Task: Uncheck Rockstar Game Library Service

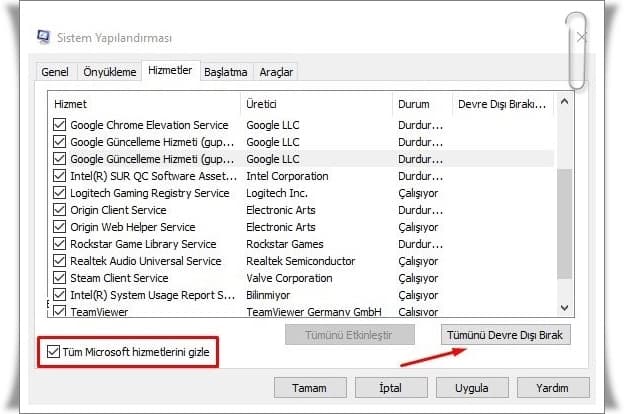Action: [x=59, y=244]
